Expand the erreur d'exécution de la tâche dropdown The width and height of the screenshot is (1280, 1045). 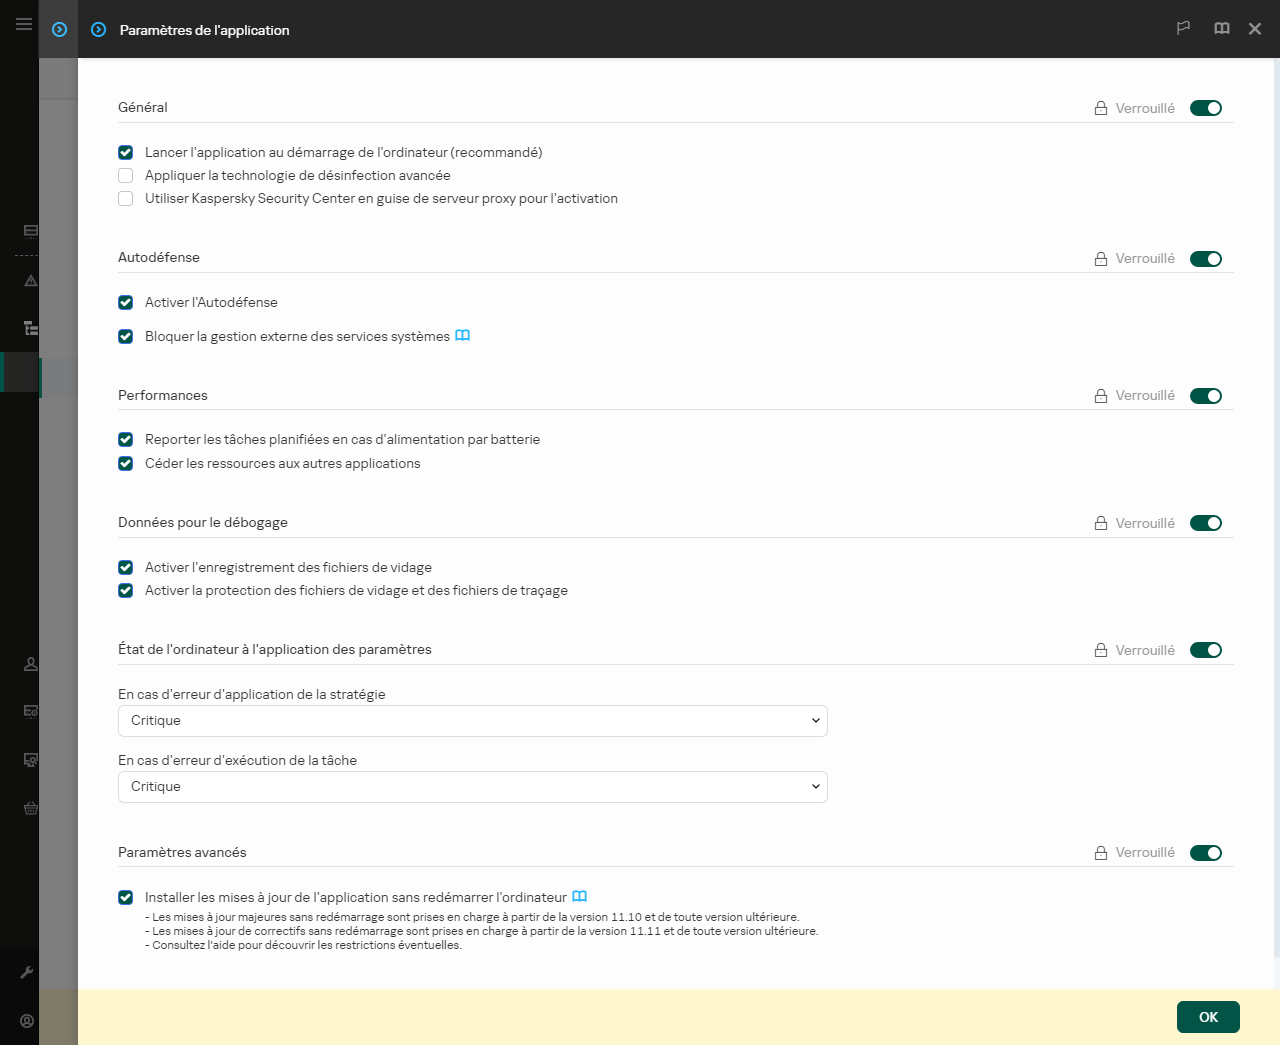472,786
